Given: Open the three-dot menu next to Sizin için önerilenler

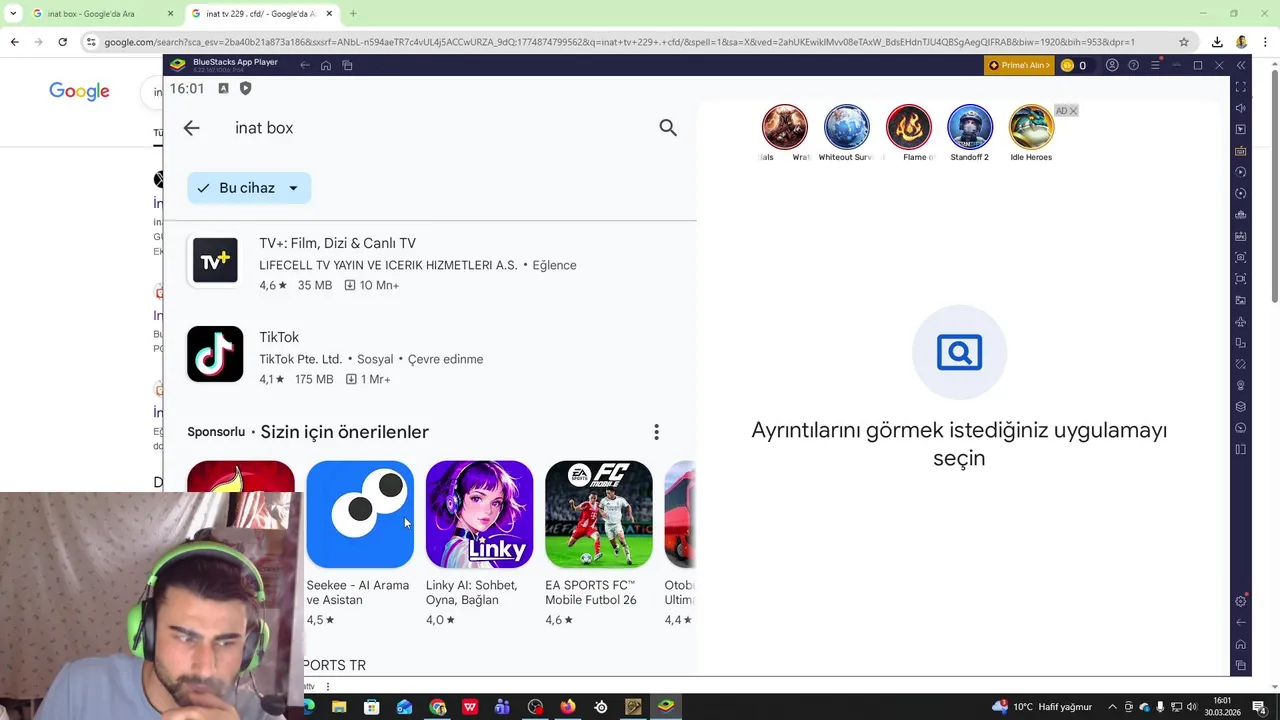Looking at the screenshot, I should [x=656, y=432].
